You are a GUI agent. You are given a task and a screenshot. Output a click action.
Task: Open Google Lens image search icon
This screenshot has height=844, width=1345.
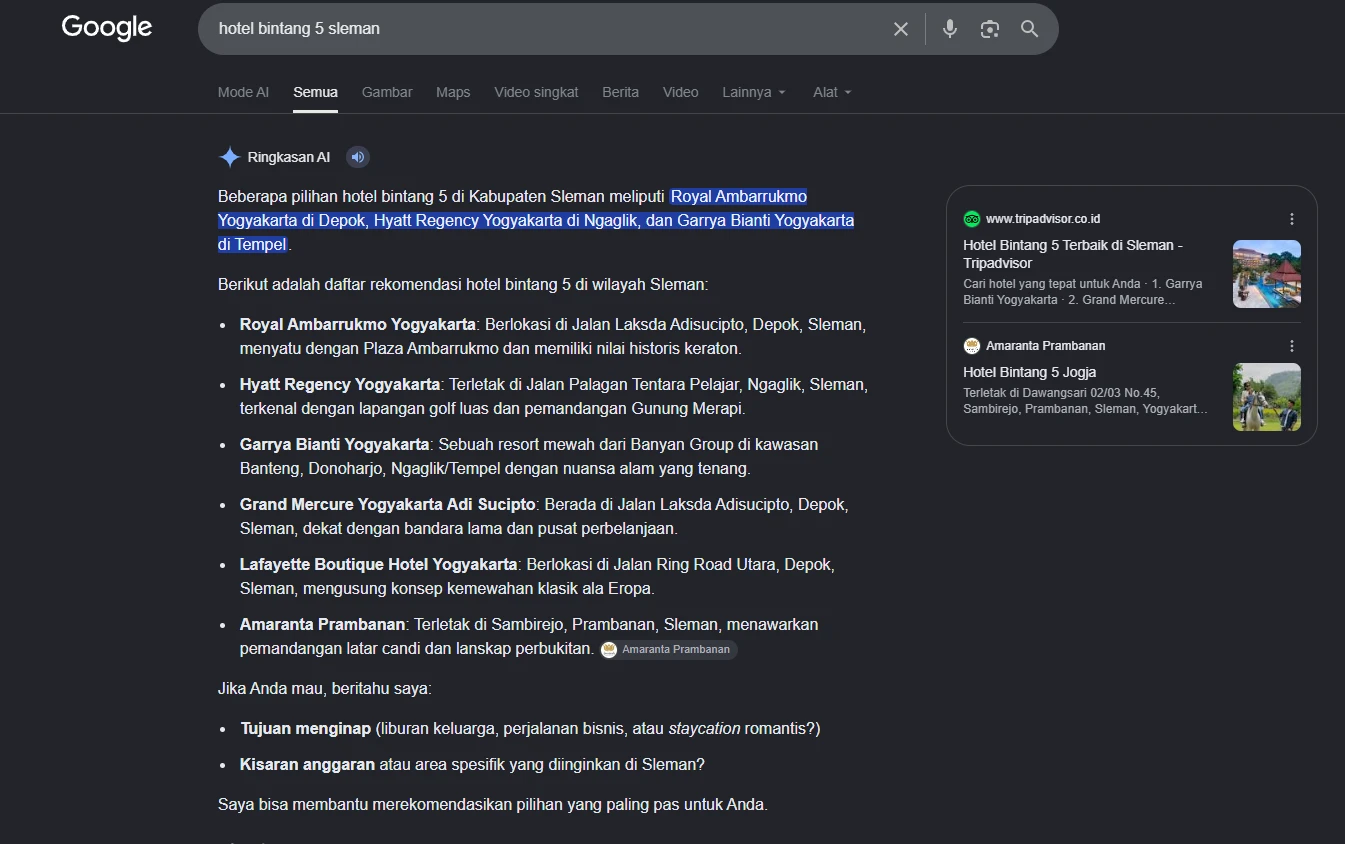pos(990,29)
